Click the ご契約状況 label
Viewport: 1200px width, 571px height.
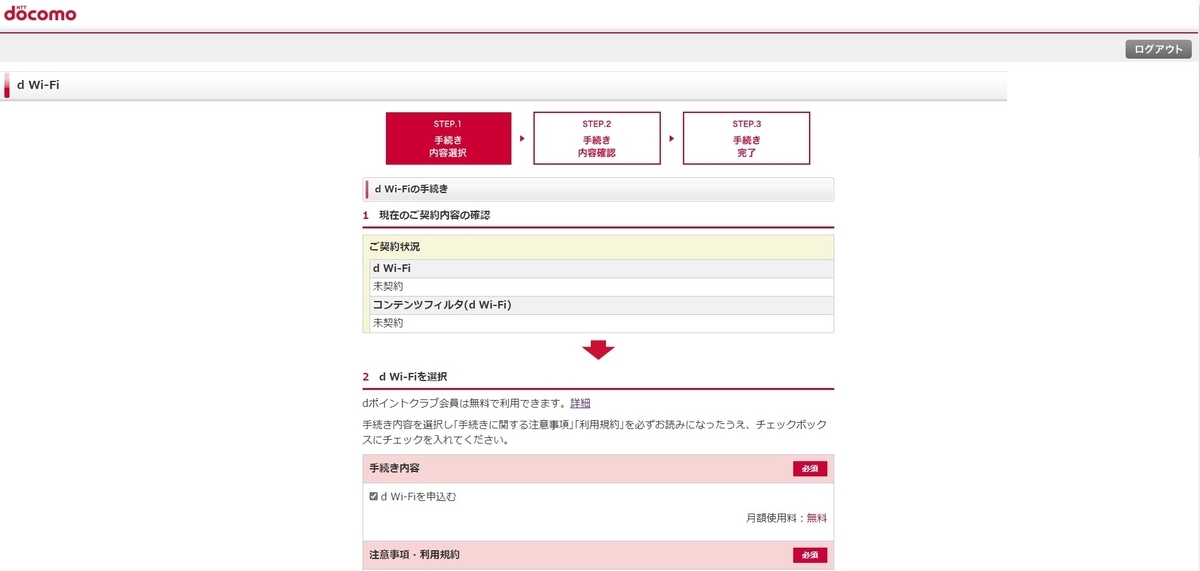pyautogui.click(x=394, y=246)
